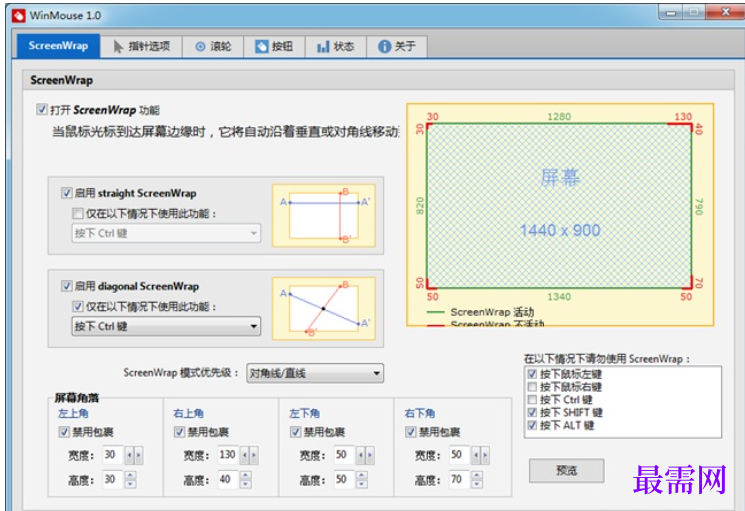Decrease 左下角 宽度 with left arrow
745x511 pixels.
(361, 455)
